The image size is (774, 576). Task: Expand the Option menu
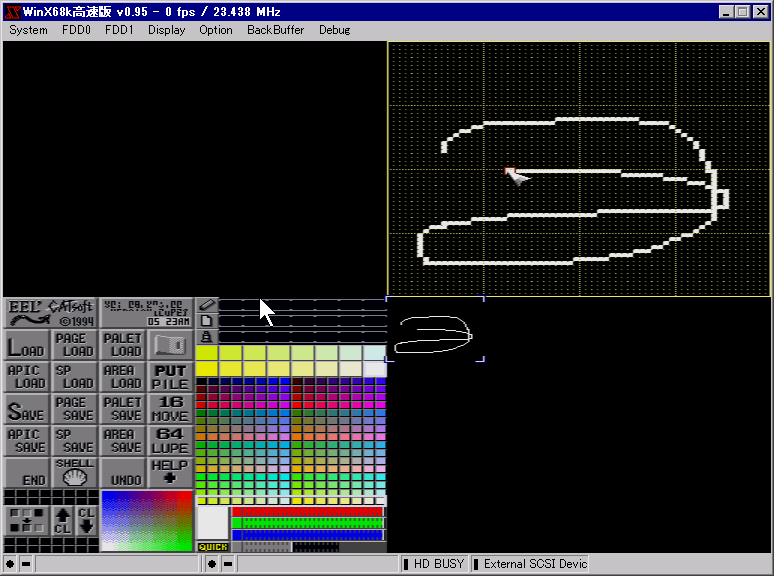coord(215,30)
